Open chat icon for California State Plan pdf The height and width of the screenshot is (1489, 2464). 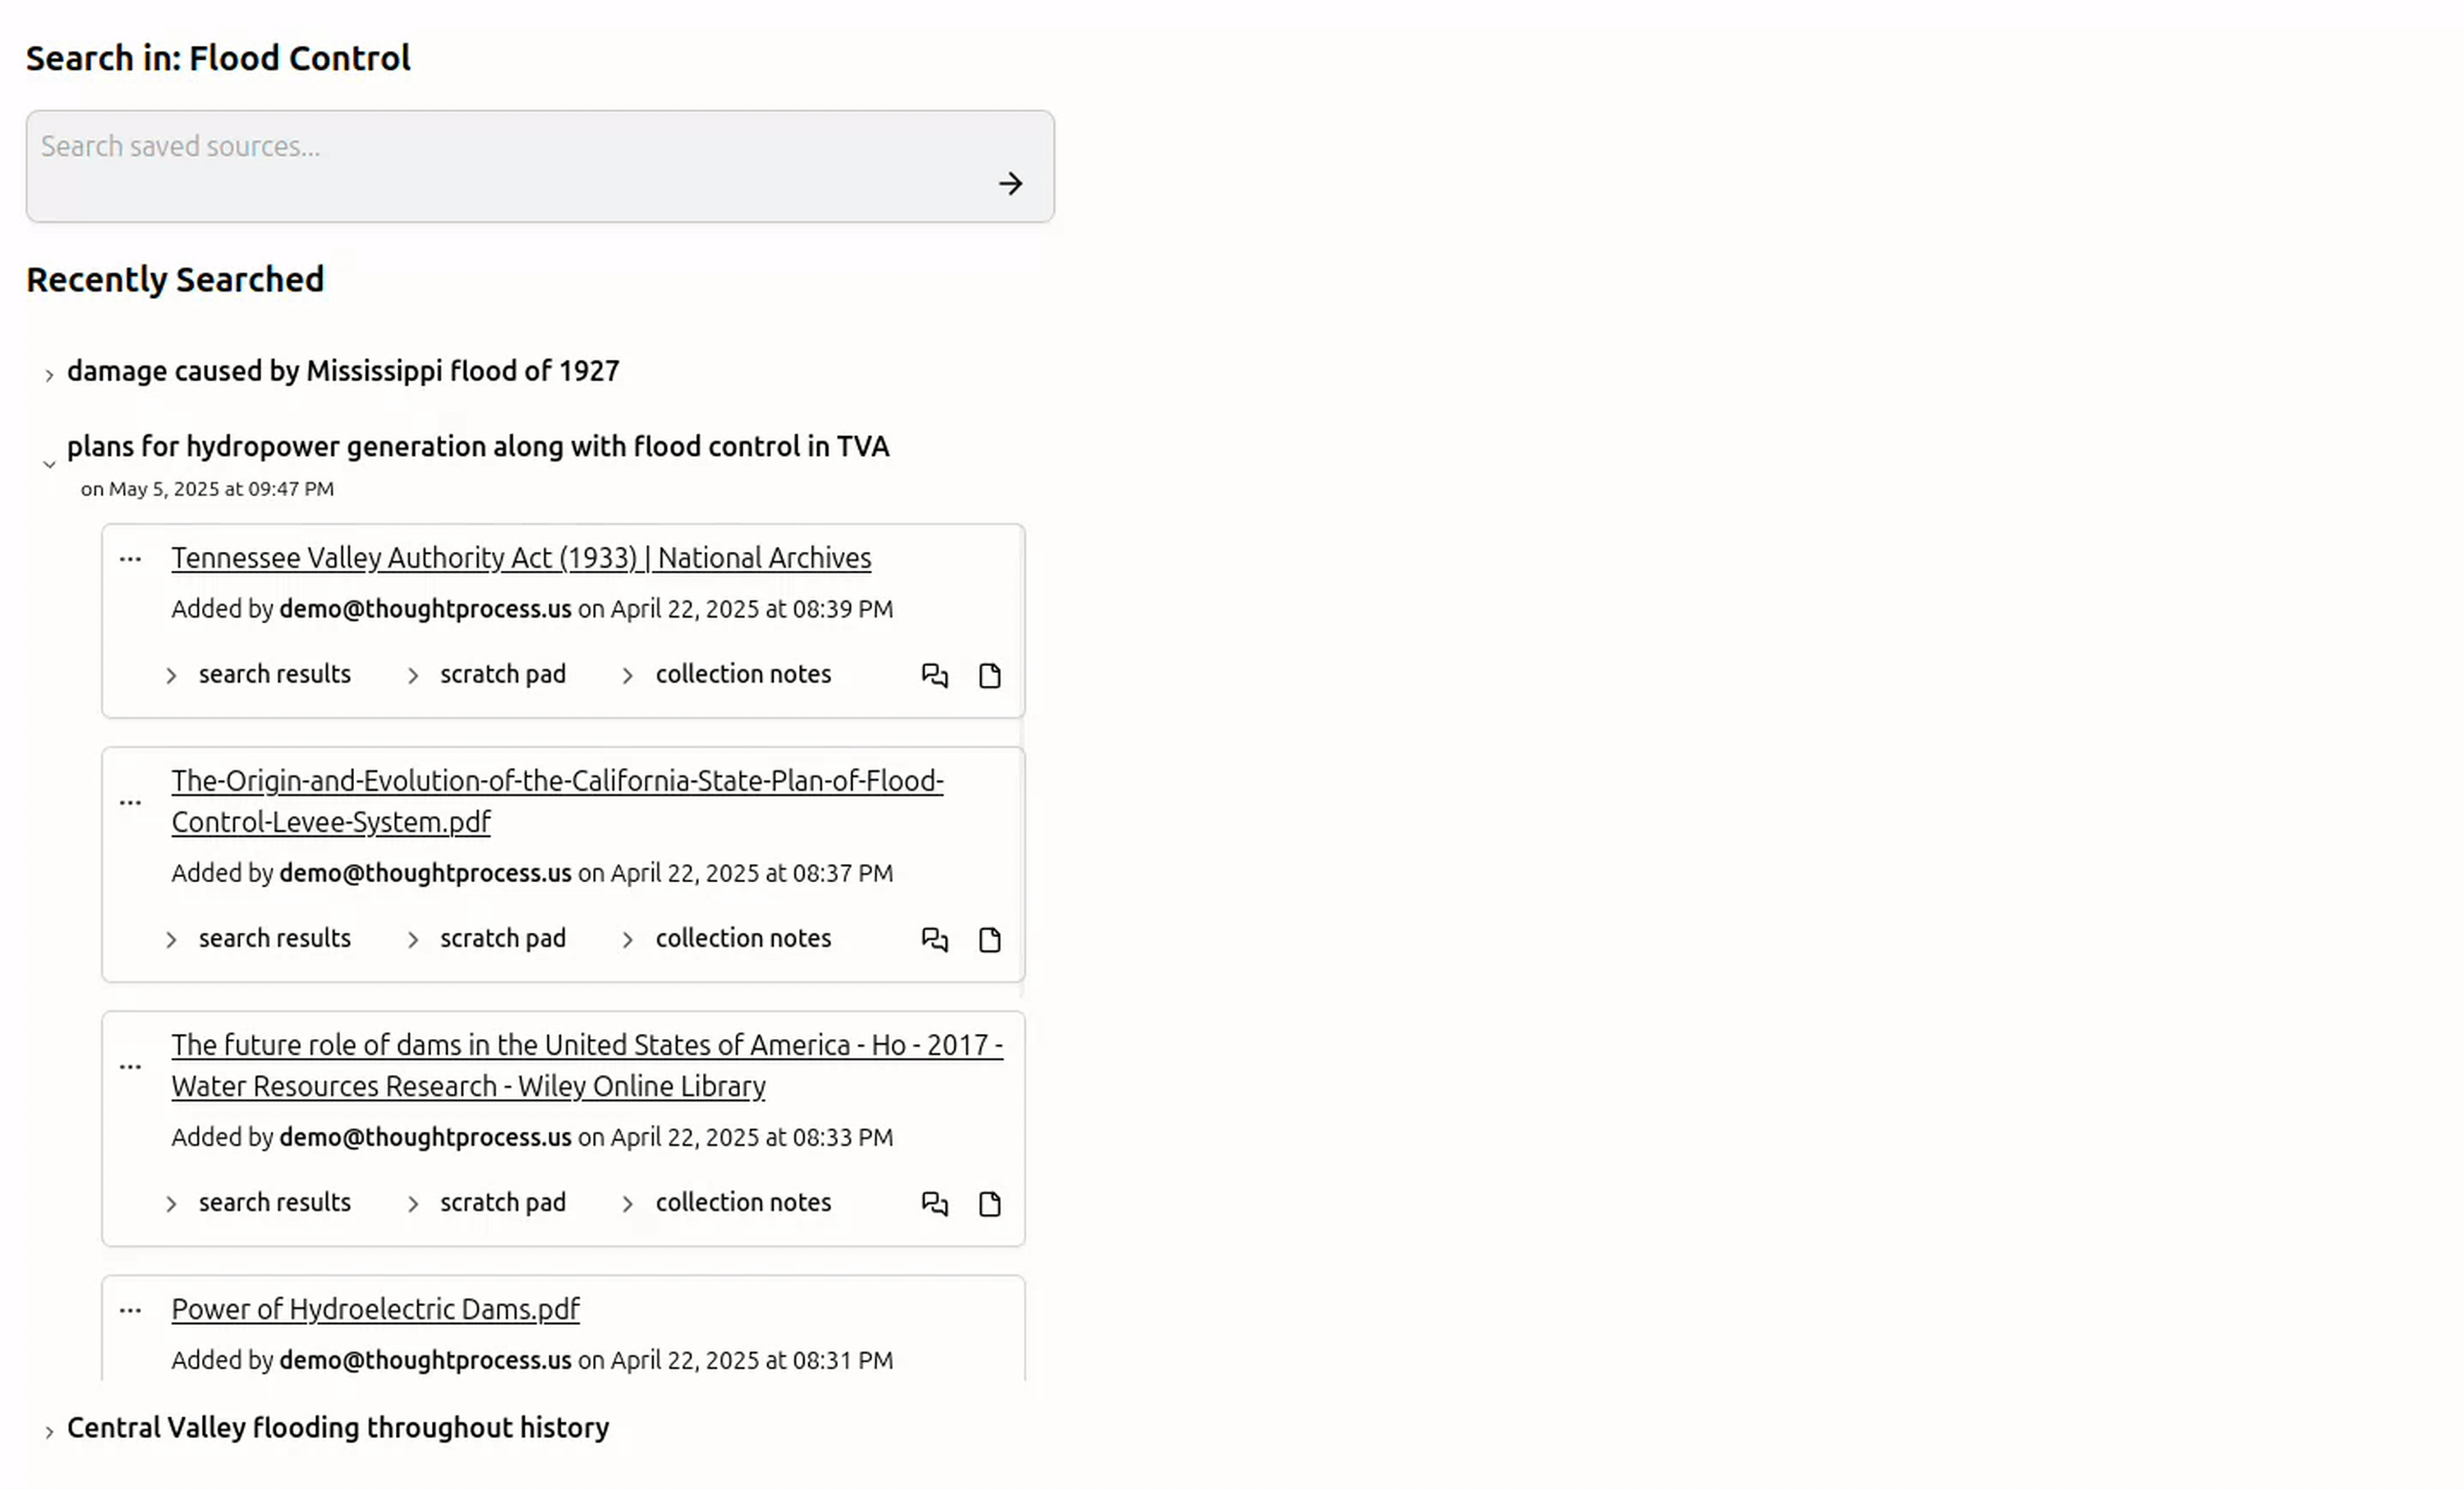[934, 940]
